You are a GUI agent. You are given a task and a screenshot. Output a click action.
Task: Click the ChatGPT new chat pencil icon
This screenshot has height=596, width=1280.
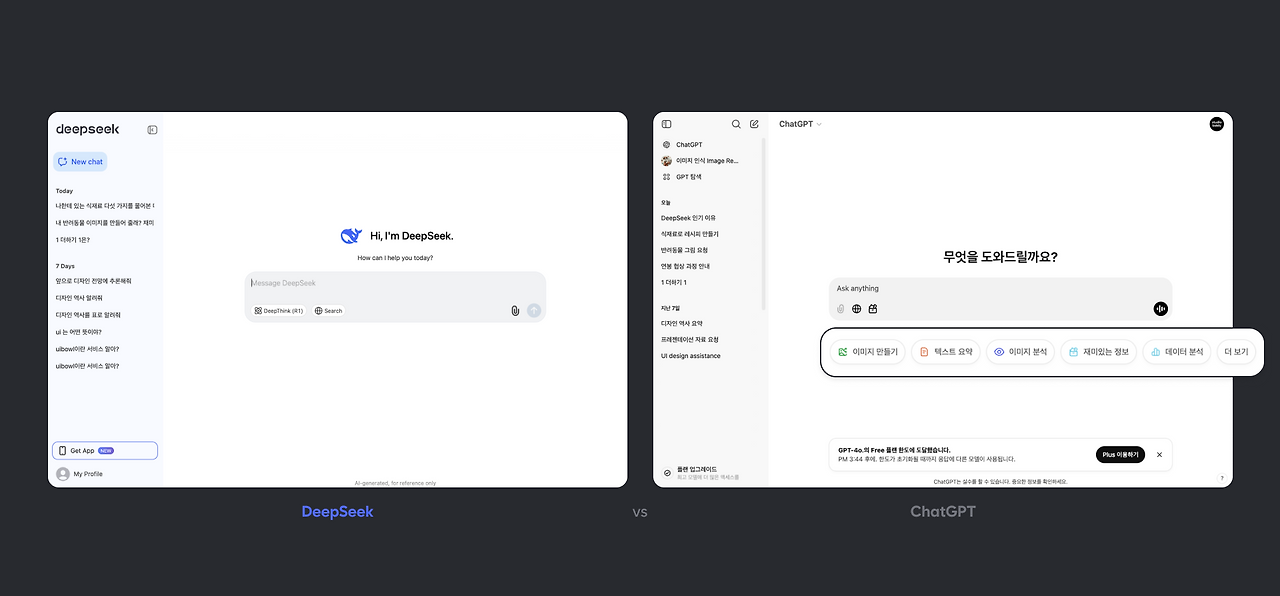tap(755, 124)
